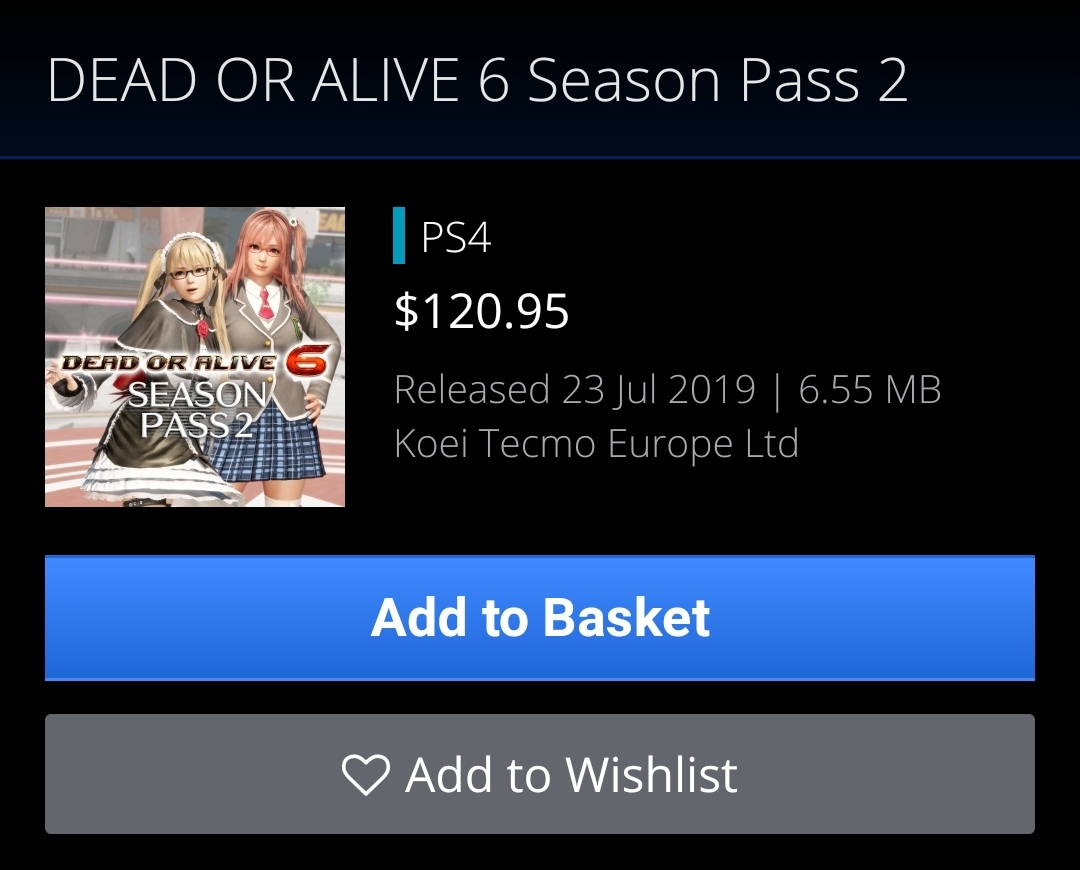Open the season pass cover art thumbnail
The width and height of the screenshot is (1080, 870).
click(195, 357)
